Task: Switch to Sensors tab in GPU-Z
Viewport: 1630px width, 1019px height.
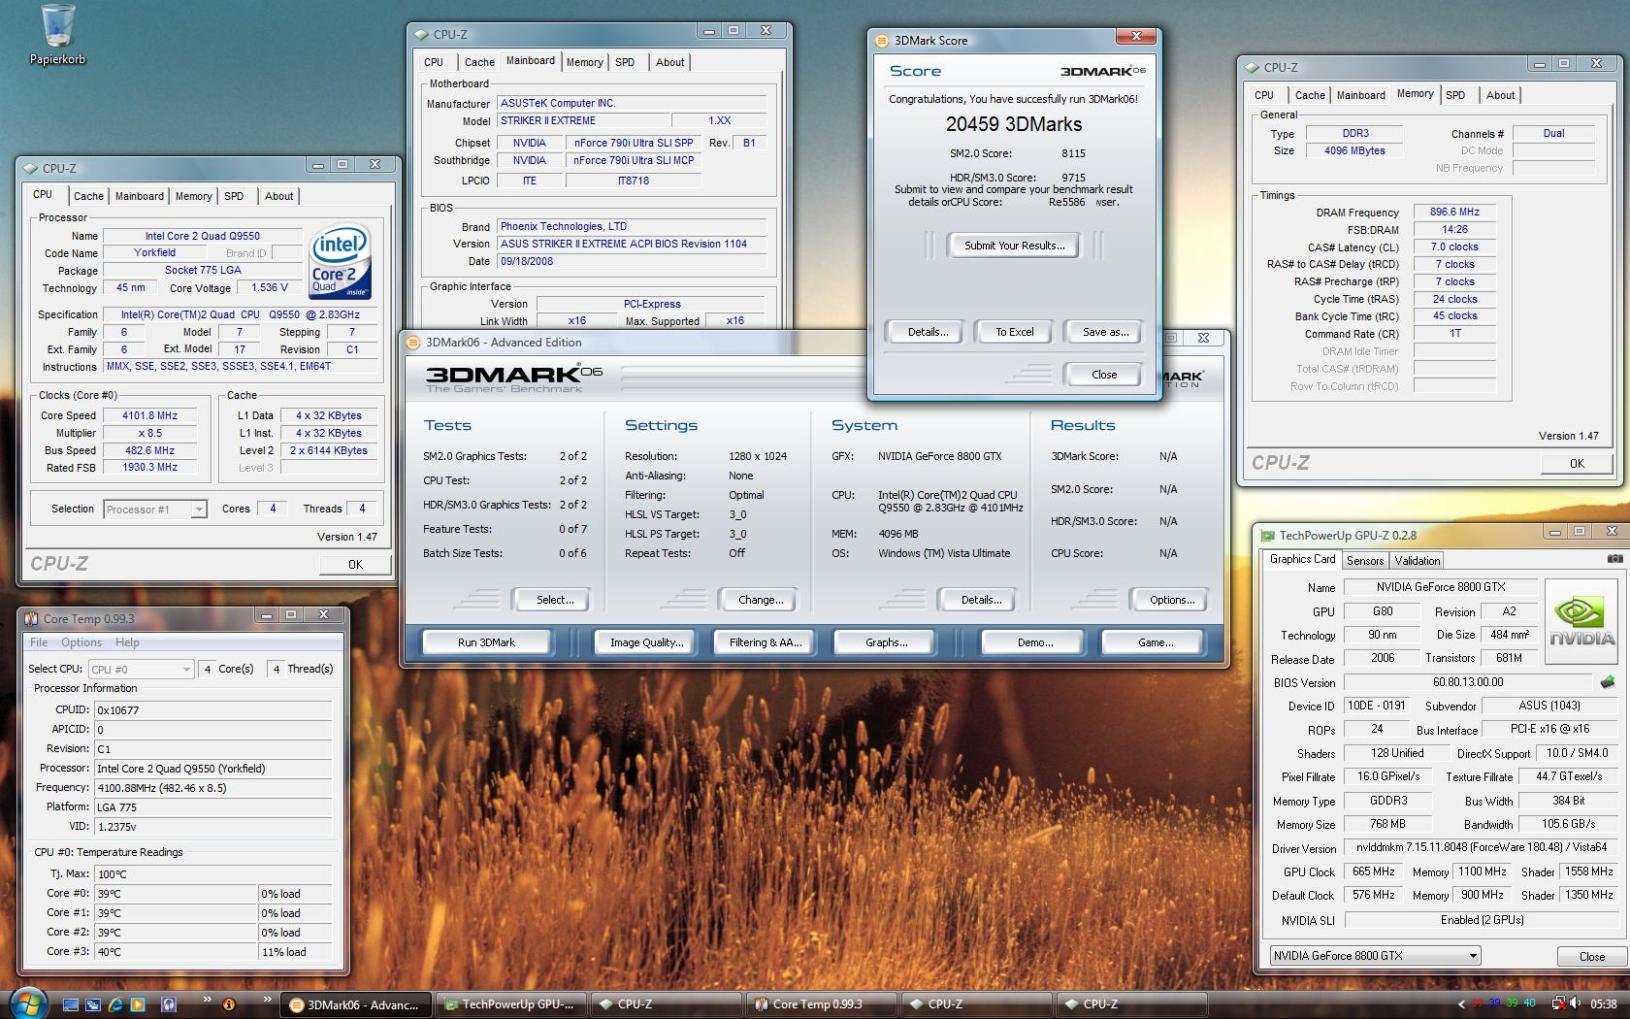Action: coord(1364,561)
